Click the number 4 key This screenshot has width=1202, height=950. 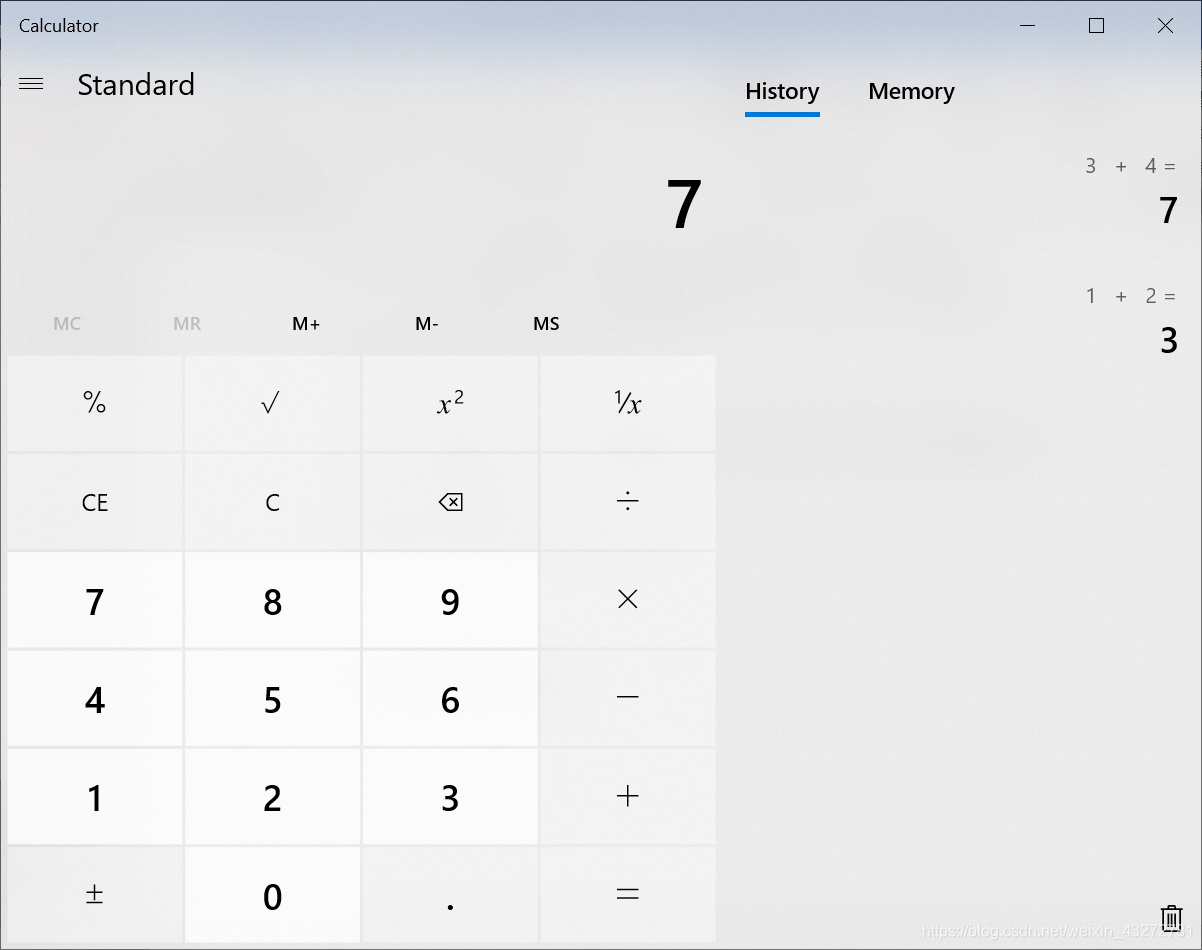point(95,697)
